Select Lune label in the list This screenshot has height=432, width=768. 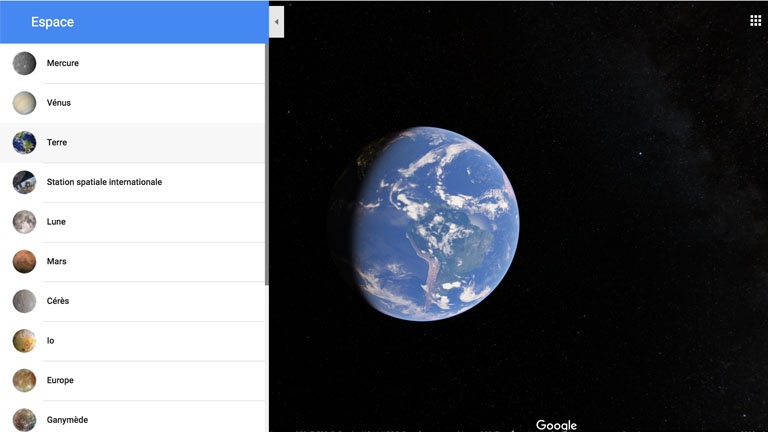pyautogui.click(x=56, y=222)
